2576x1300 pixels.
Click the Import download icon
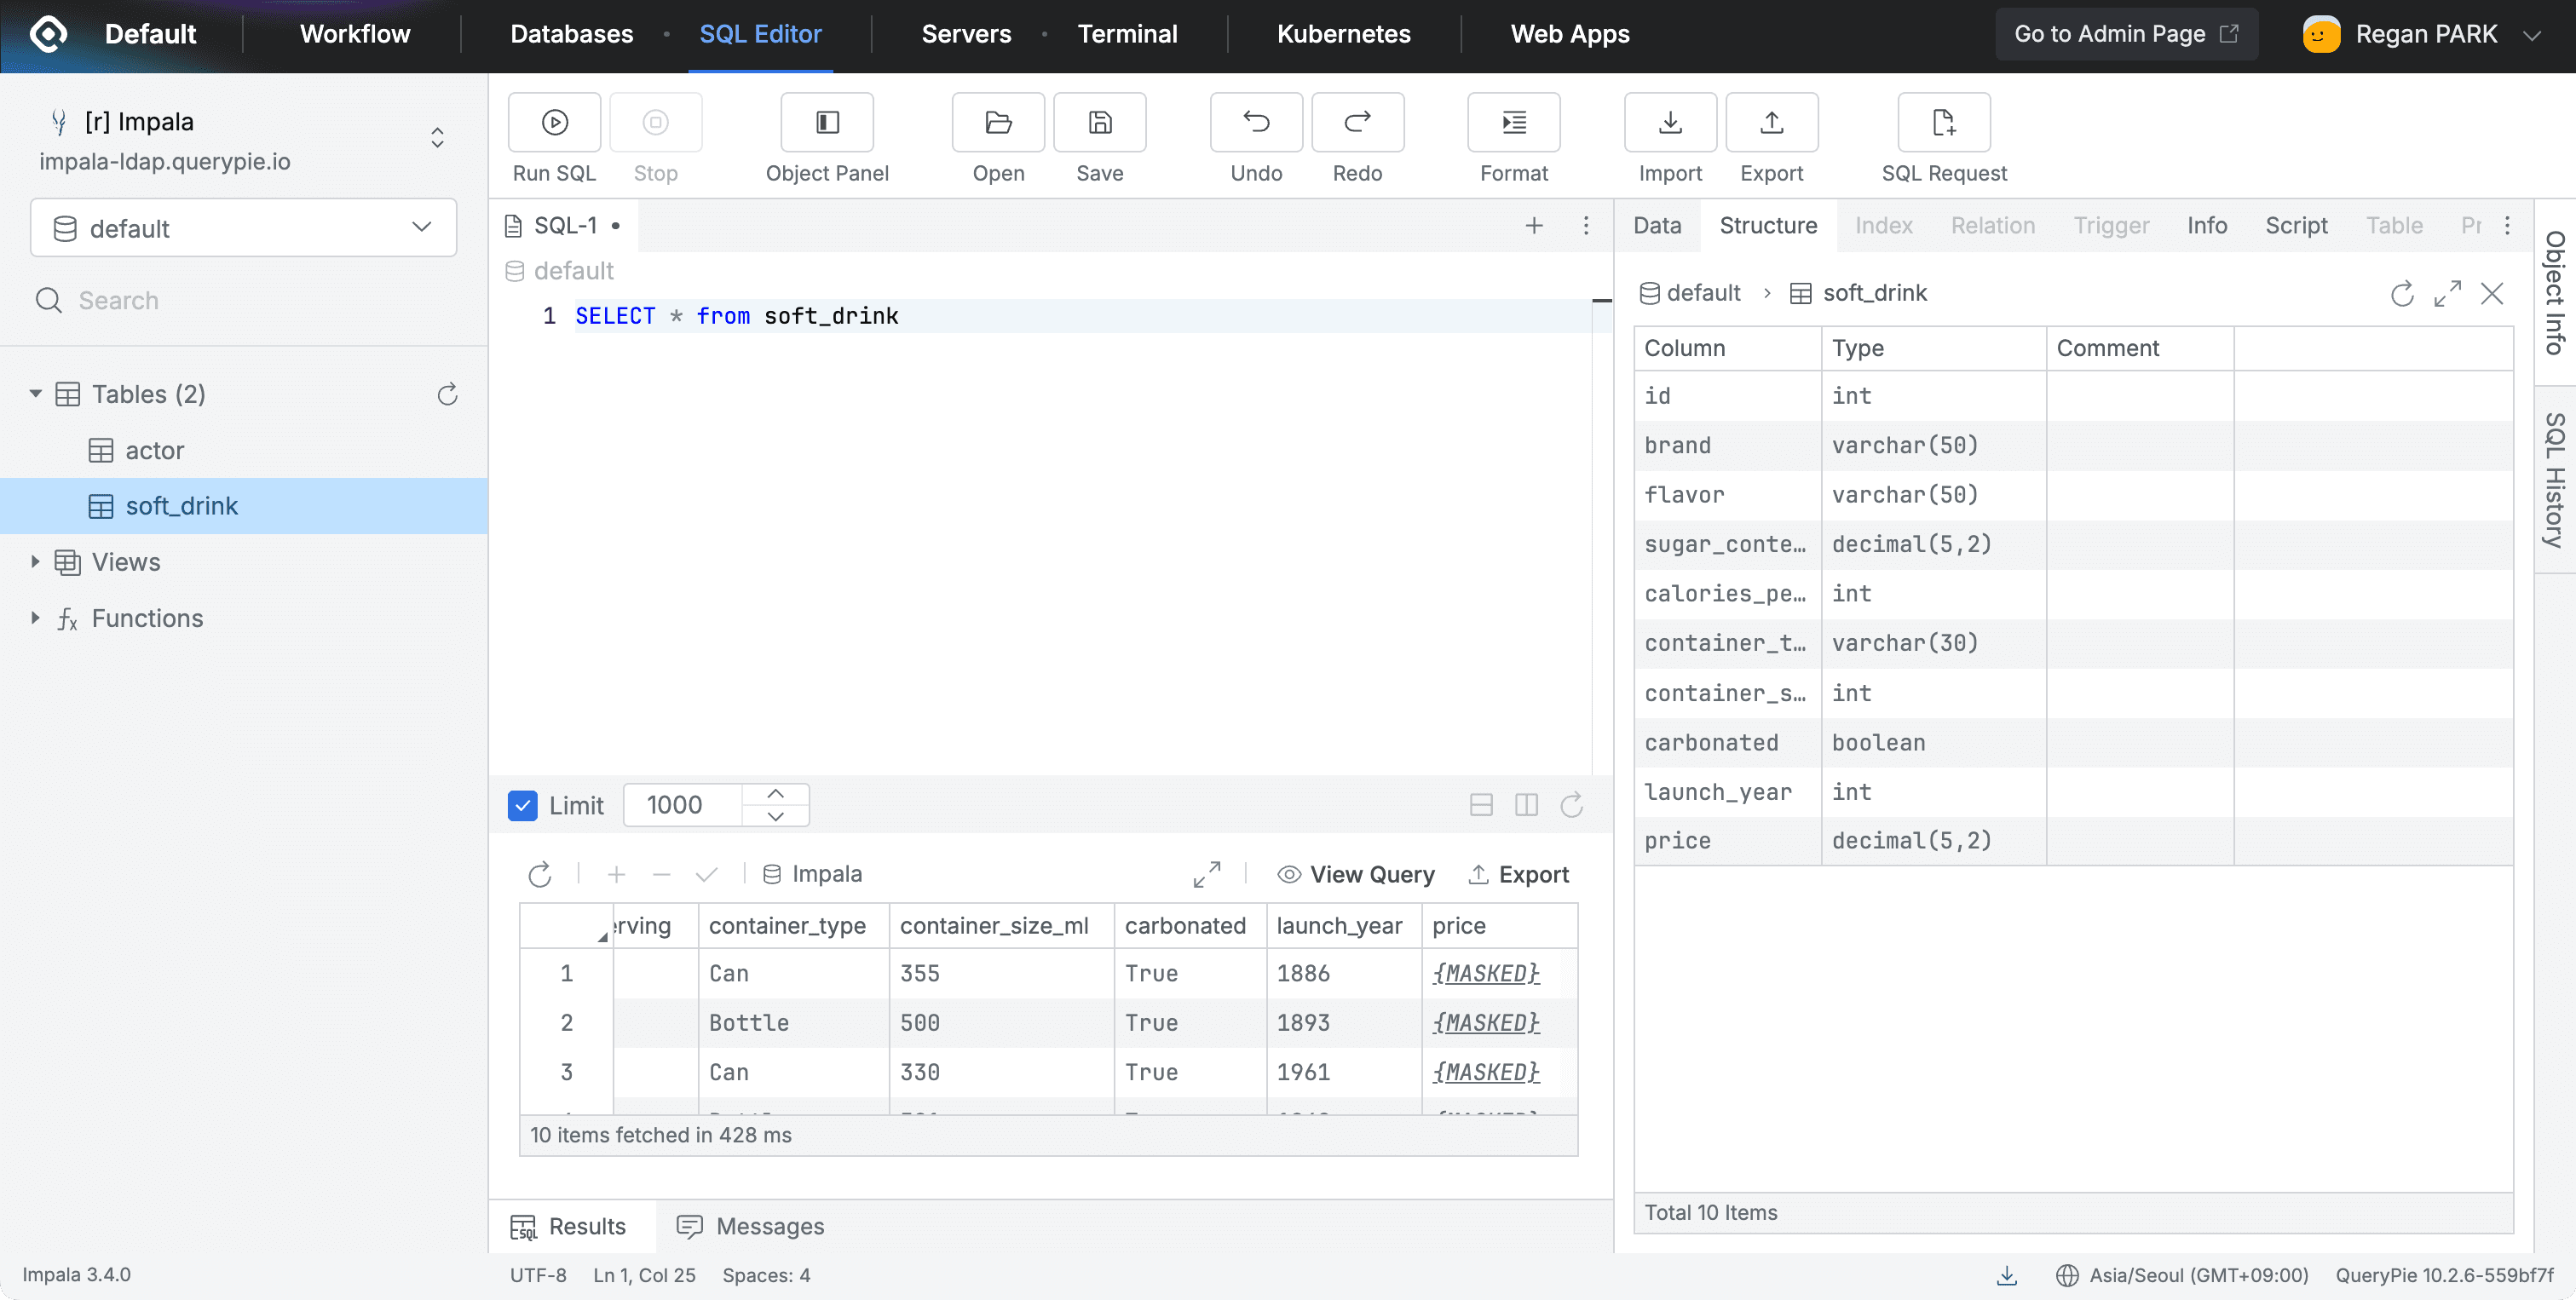point(1669,123)
